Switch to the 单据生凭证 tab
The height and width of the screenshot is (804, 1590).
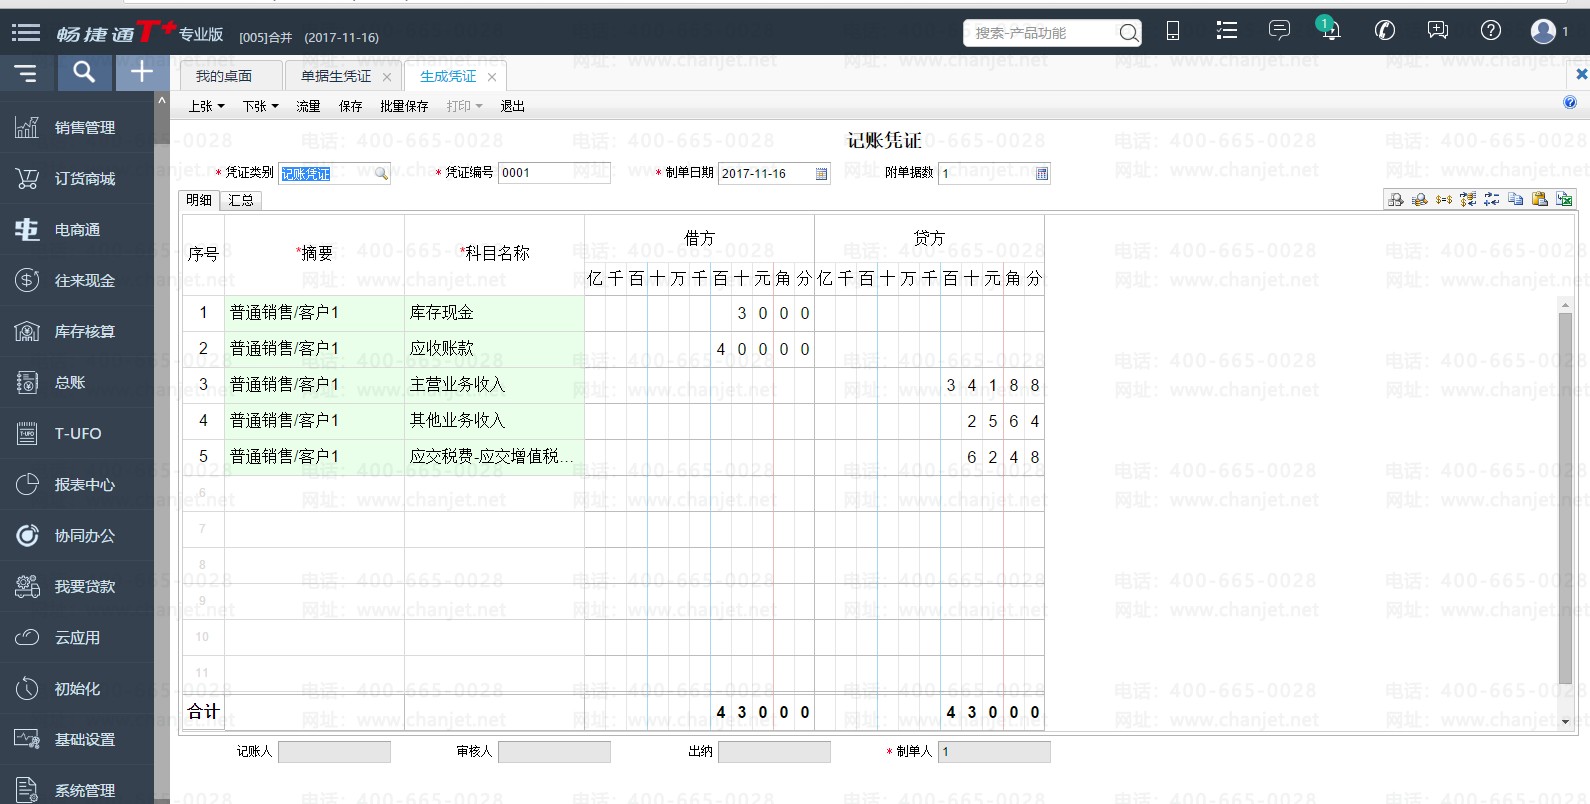(x=335, y=76)
